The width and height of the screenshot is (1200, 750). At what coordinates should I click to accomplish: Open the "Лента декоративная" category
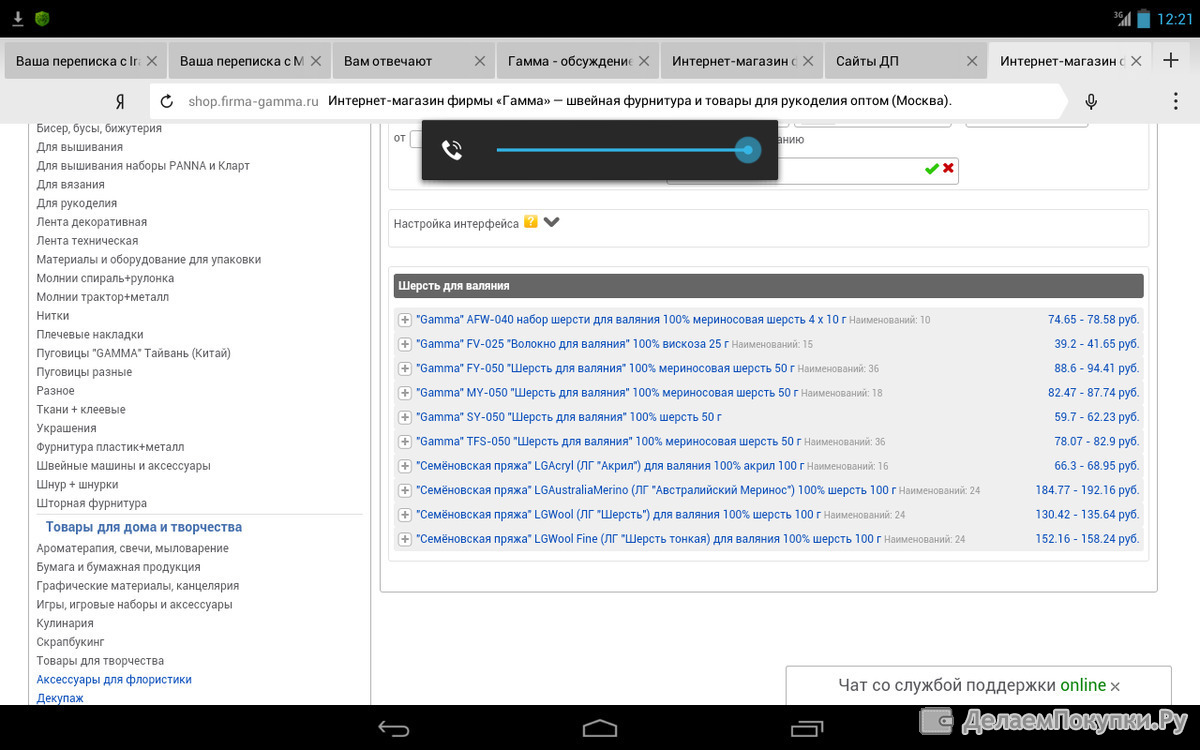coord(92,222)
